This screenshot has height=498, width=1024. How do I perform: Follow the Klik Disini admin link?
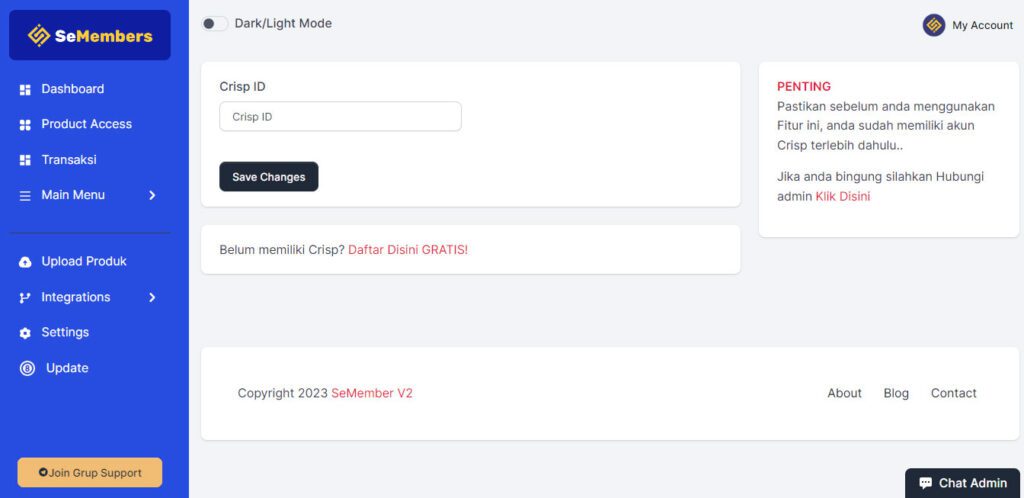pyautogui.click(x=843, y=197)
